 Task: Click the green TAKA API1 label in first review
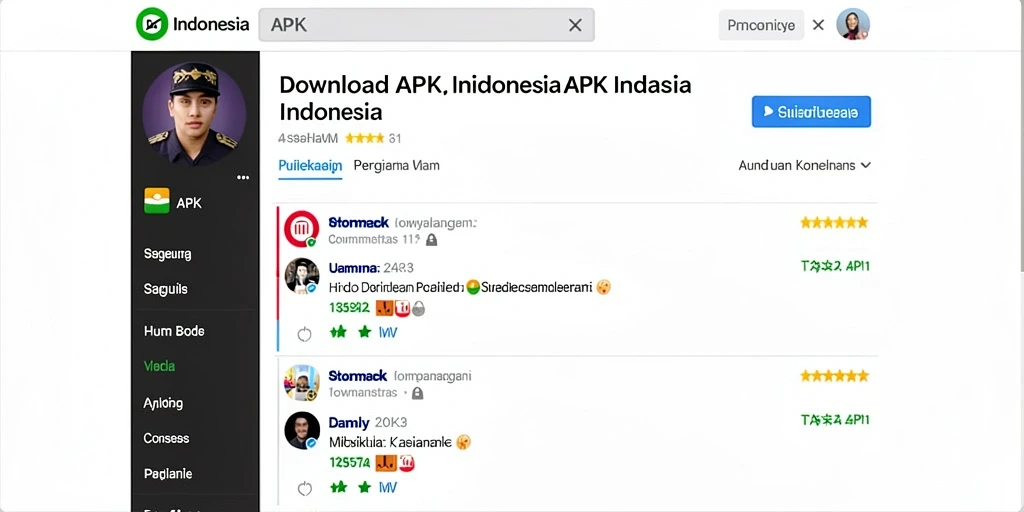coord(835,266)
